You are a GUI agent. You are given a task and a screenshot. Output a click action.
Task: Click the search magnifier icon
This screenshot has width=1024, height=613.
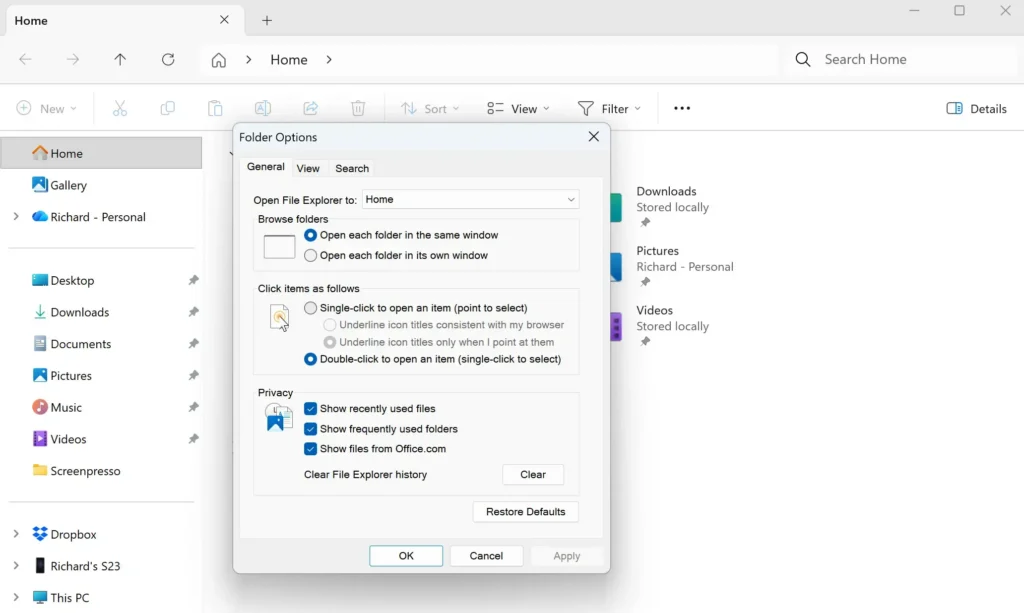coord(803,59)
